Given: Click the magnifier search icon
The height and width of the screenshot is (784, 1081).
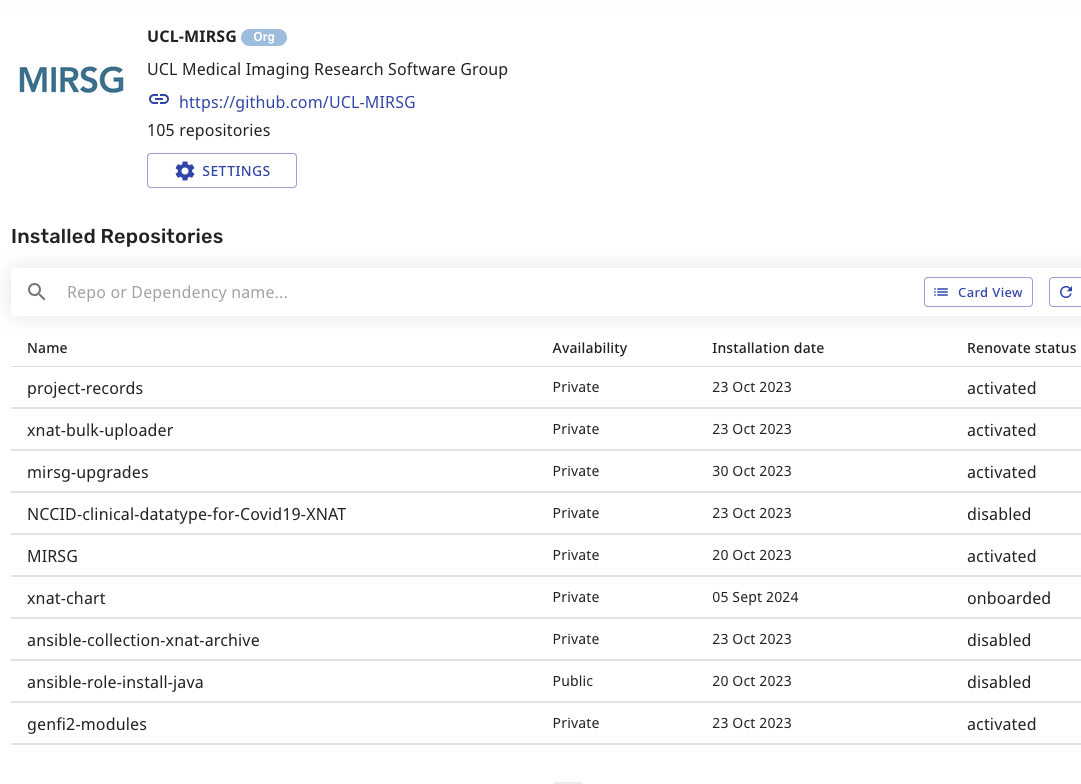Looking at the screenshot, I should tap(37, 292).
